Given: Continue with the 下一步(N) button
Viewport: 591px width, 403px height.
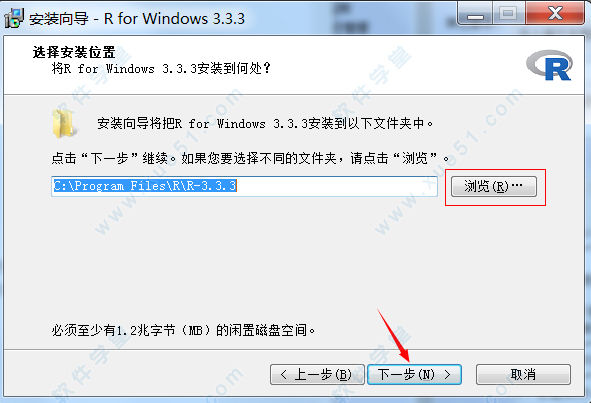Looking at the screenshot, I should tap(414, 374).
